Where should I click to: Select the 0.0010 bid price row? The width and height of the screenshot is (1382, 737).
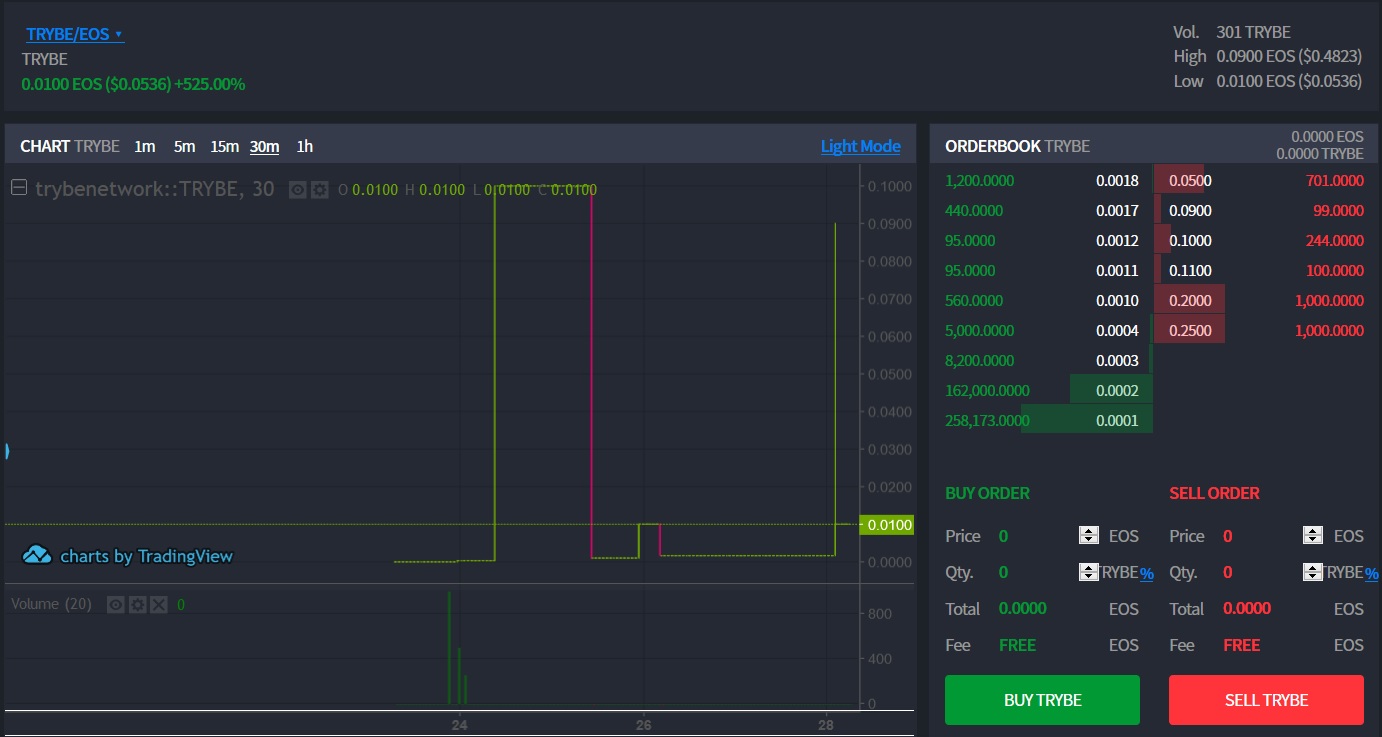pos(1042,301)
